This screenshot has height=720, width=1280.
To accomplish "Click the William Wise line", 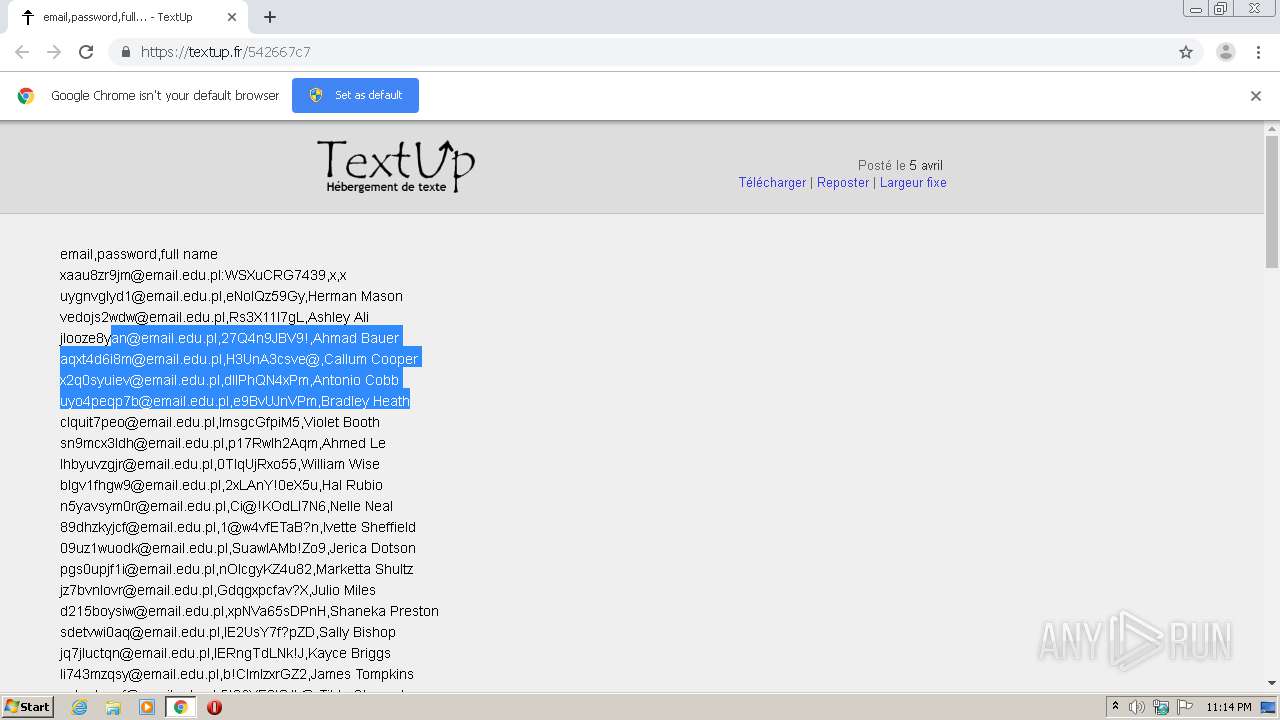I will (x=220, y=464).
